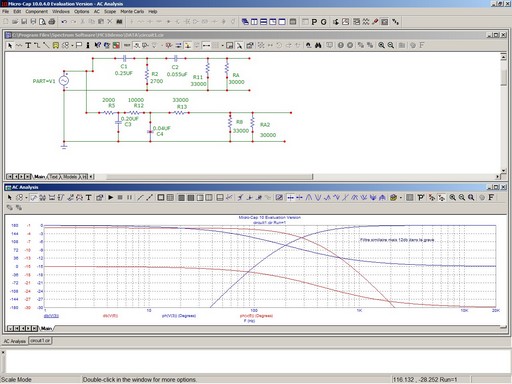Viewport: 512px width, 384px height.
Task: Open the dropdown beside the schematic mode icon
Action: click(72, 45)
